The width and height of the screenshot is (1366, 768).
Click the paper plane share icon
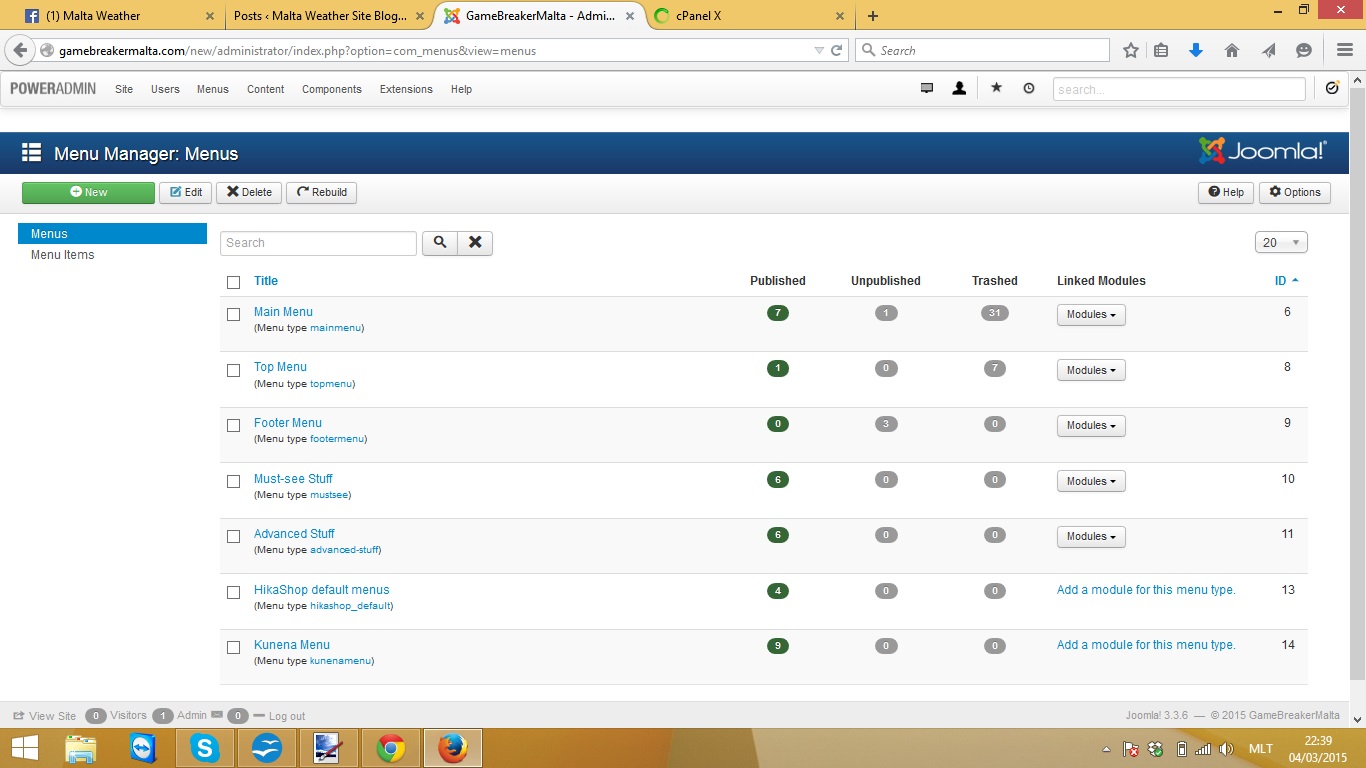[1268, 50]
